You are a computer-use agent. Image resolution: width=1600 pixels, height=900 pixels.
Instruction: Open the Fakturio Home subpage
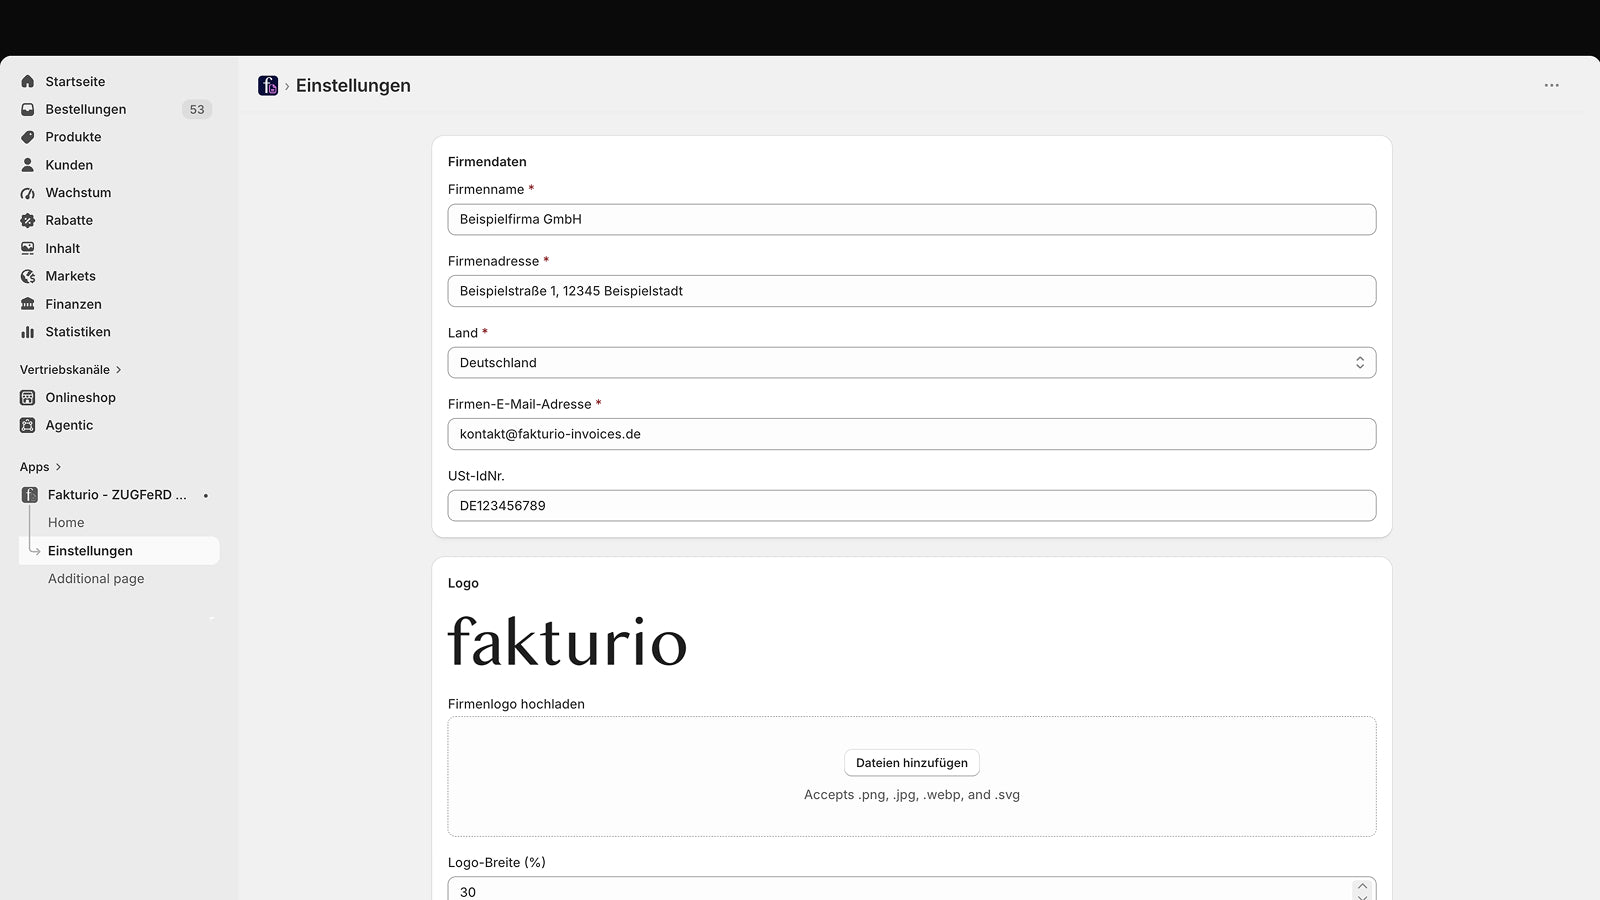coord(66,523)
